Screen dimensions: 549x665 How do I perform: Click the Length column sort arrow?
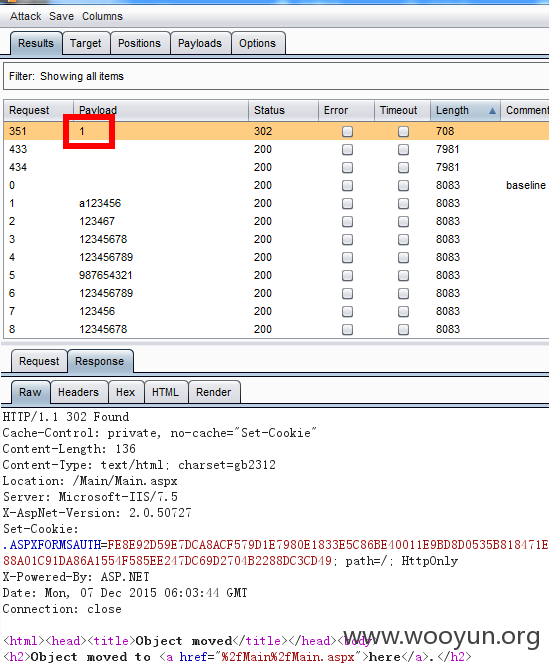492,111
